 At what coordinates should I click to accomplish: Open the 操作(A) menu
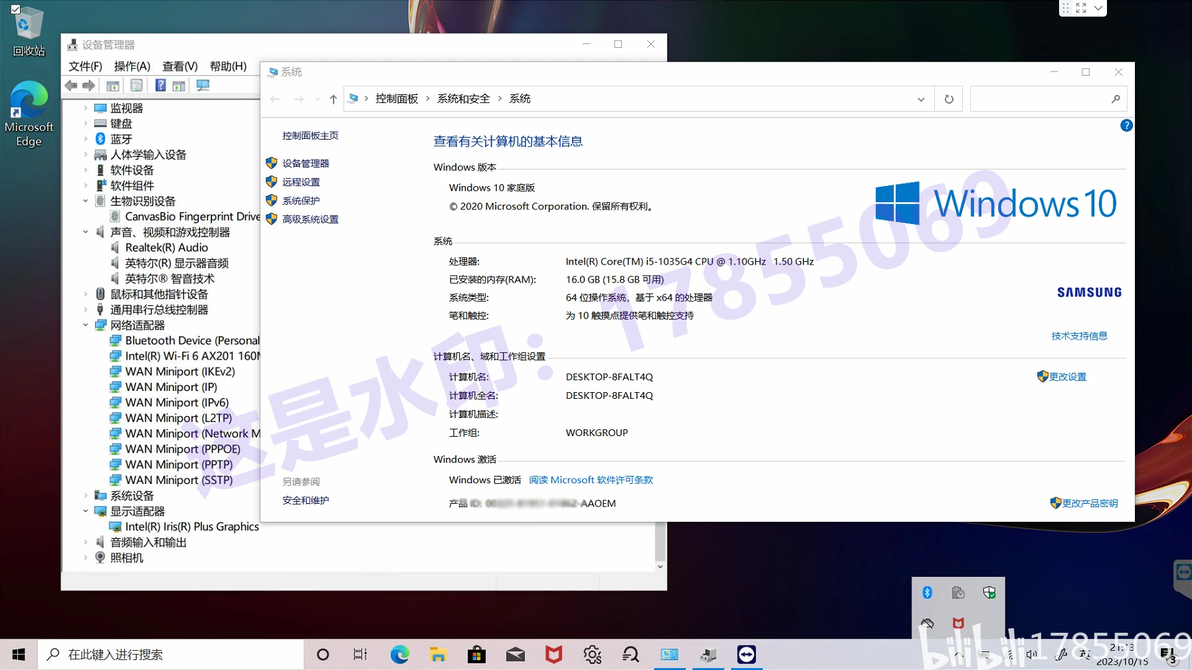(x=132, y=66)
